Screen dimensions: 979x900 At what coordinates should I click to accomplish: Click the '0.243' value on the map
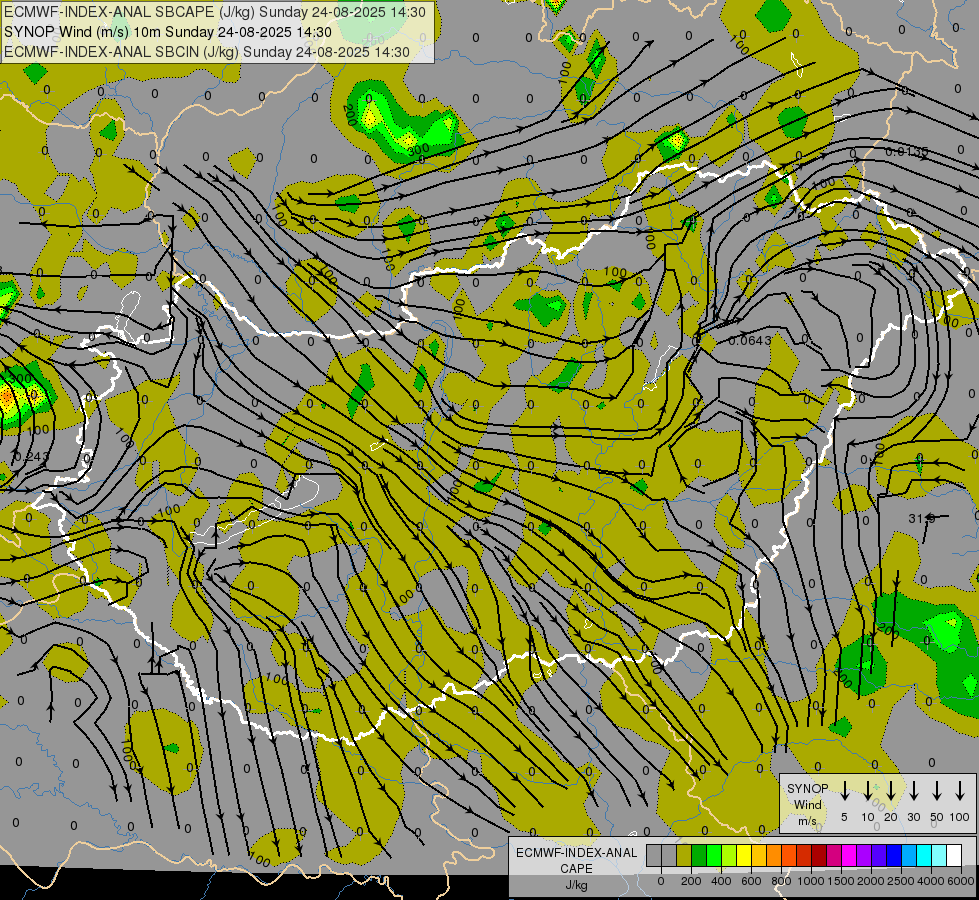click(30, 457)
